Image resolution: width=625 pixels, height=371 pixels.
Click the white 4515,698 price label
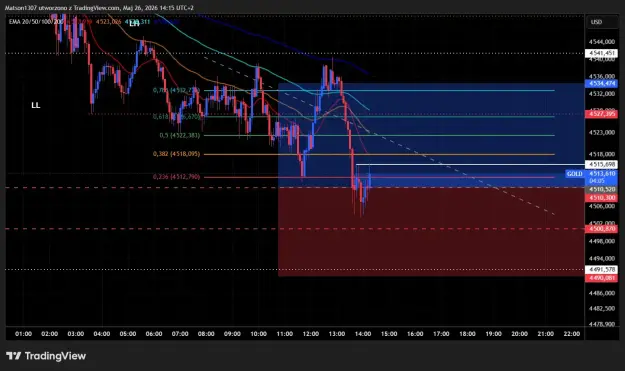[x=601, y=164]
